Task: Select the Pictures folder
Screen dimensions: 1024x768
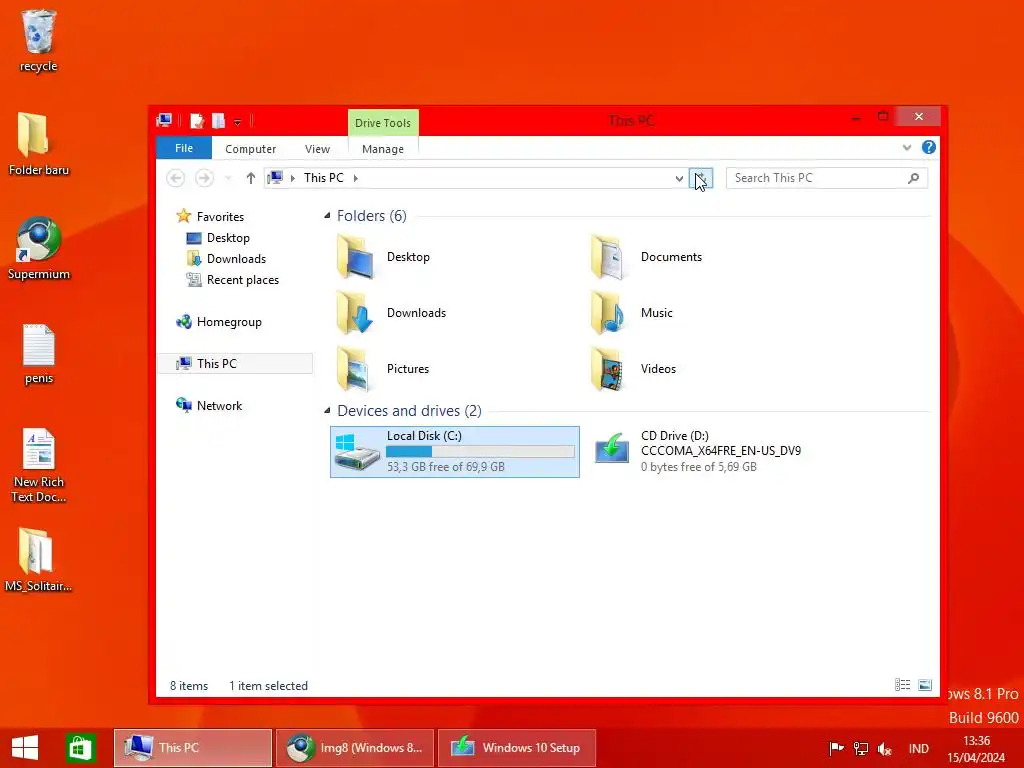Action: 383,369
